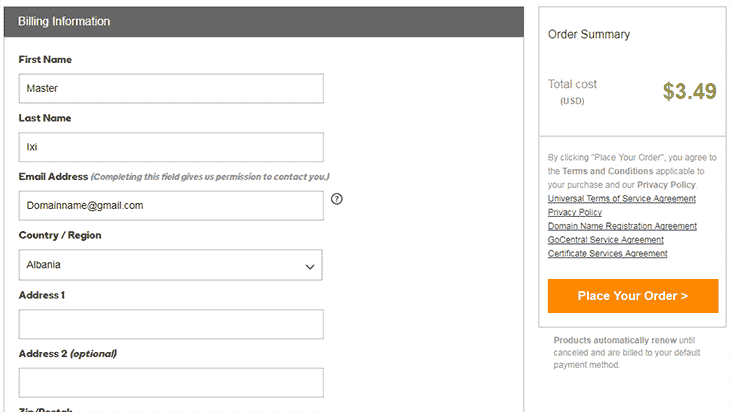Click the Last Name label
The width and height of the screenshot is (730, 412).
click(45, 118)
